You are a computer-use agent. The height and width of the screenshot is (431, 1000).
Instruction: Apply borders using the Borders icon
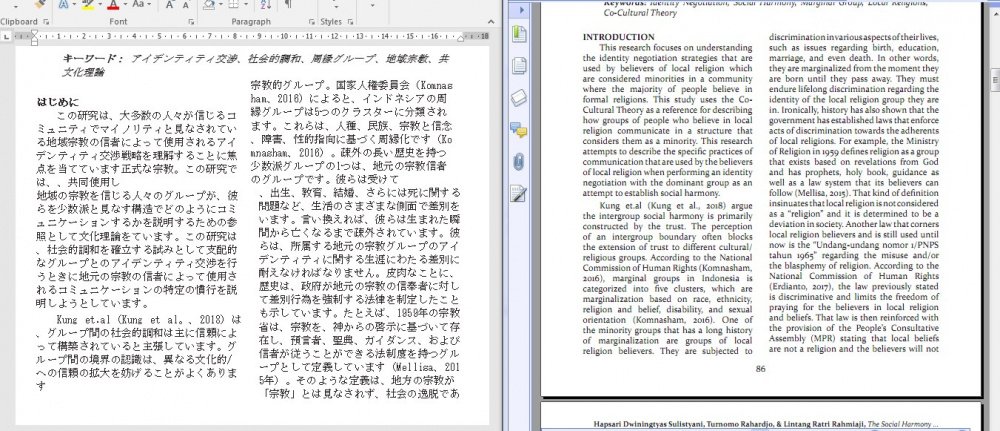pos(233,4)
